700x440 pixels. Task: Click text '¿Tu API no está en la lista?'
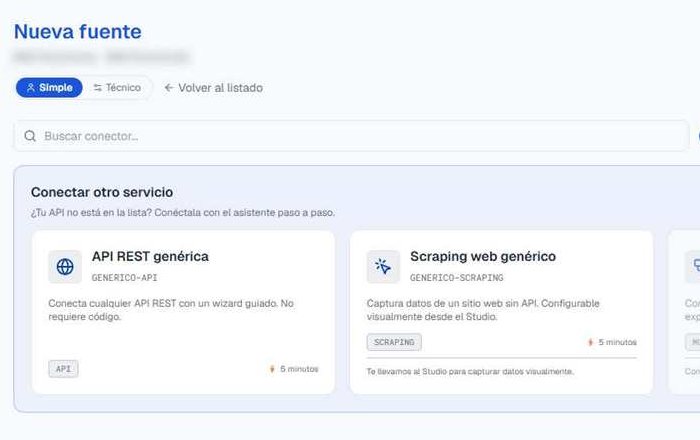(92, 212)
